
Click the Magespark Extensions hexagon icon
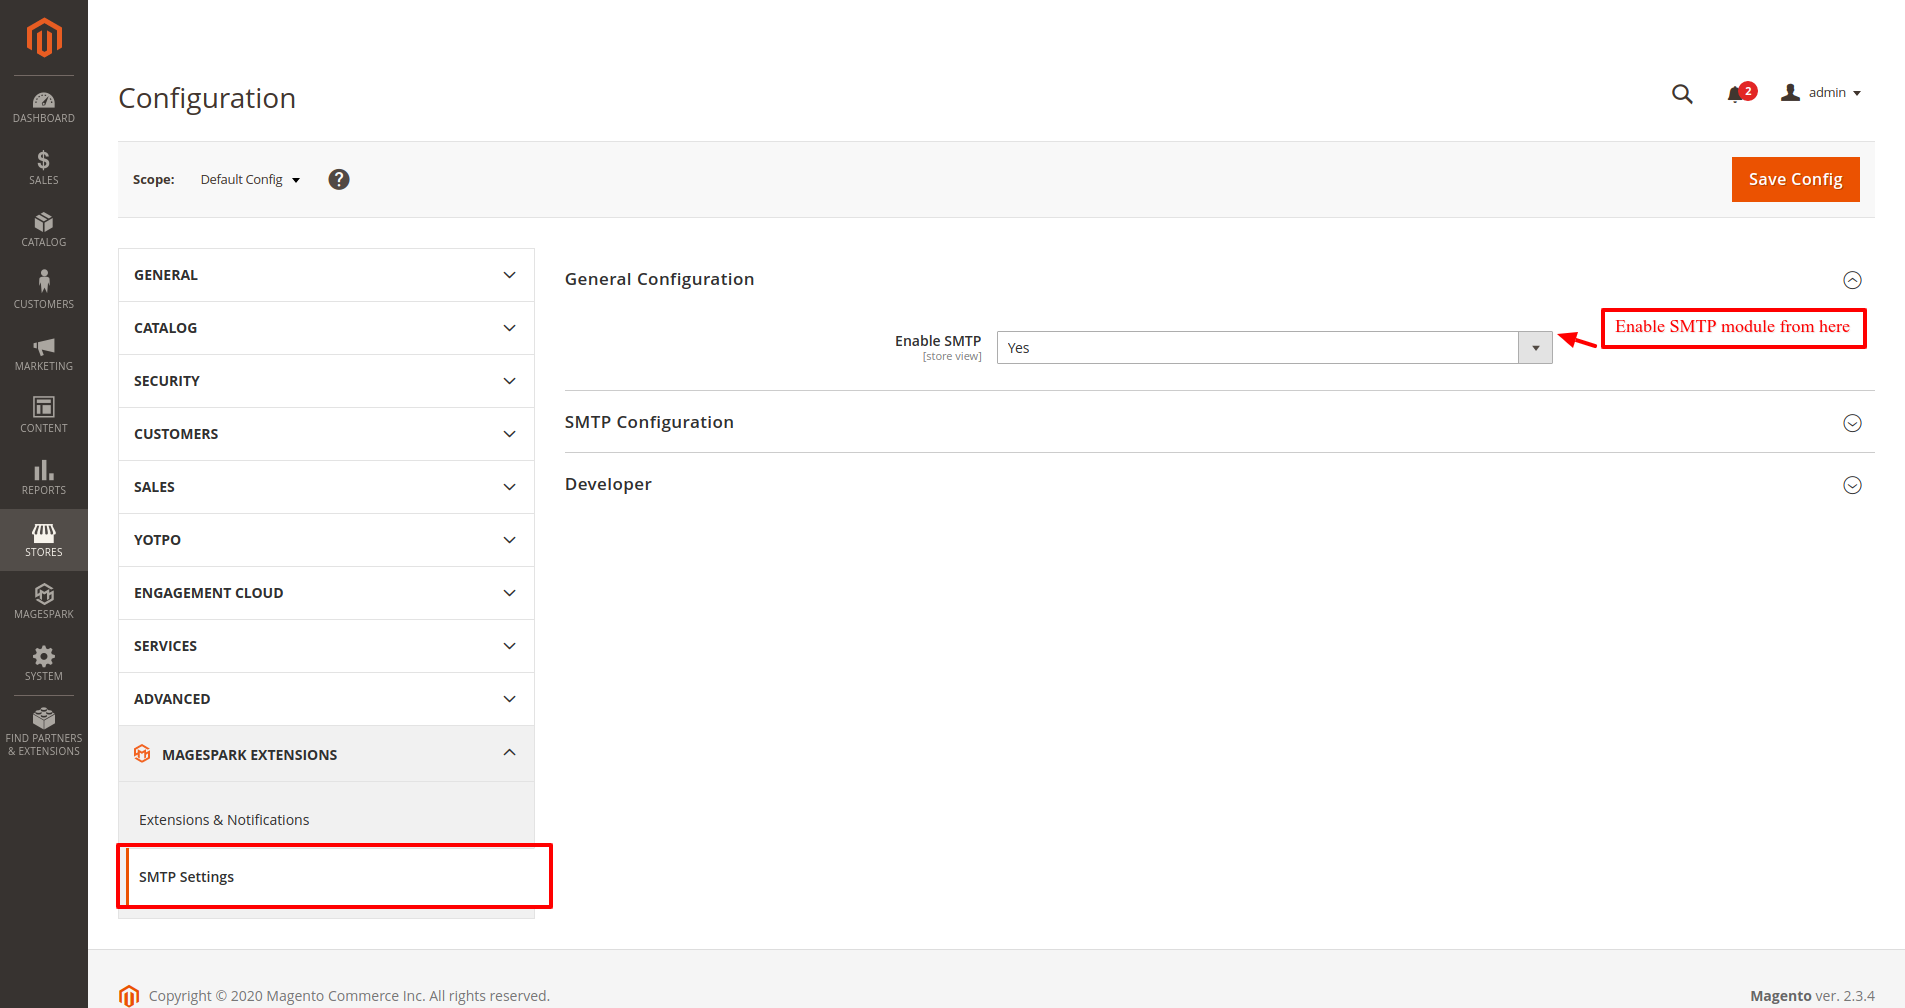(142, 754)
